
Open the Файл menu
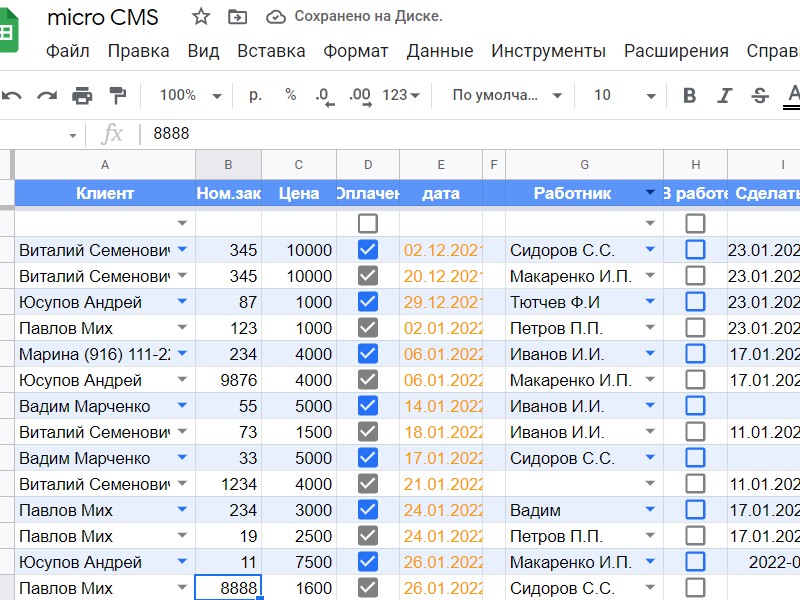click(67, 51)
